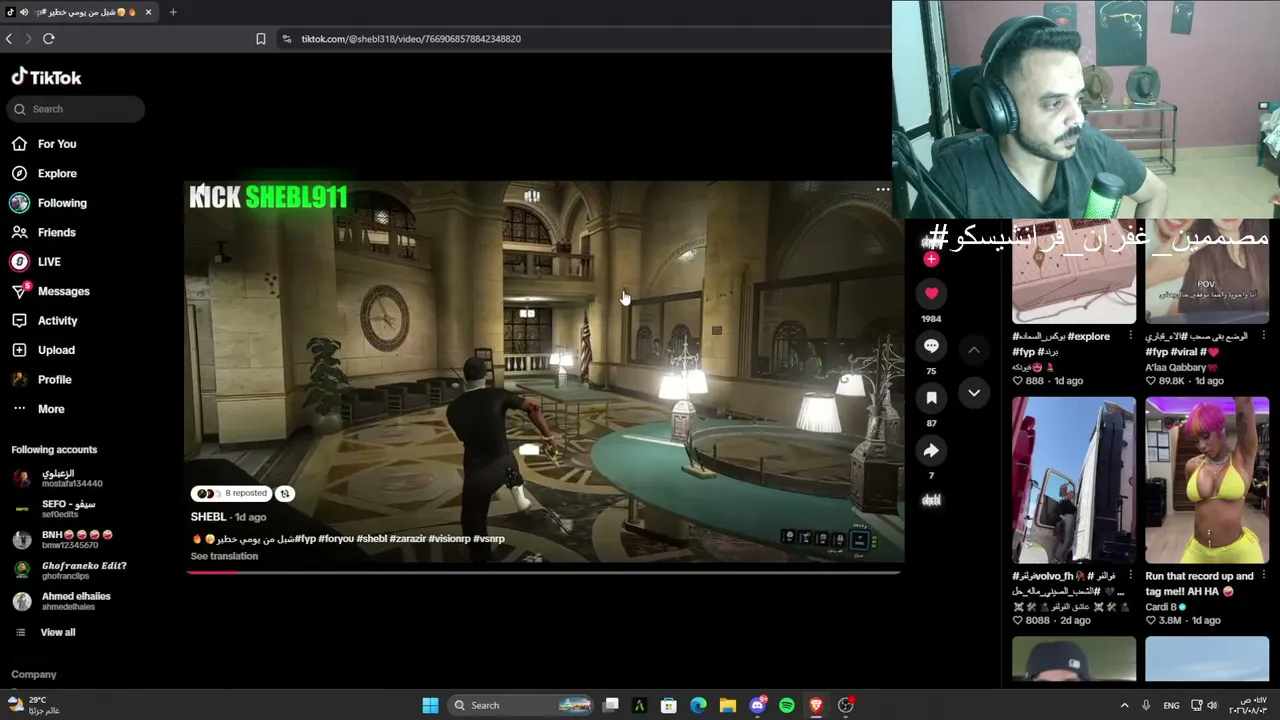1280x720 pixels.
Task: Show hidden system tray icons
Action: [x=1124, y=705]
